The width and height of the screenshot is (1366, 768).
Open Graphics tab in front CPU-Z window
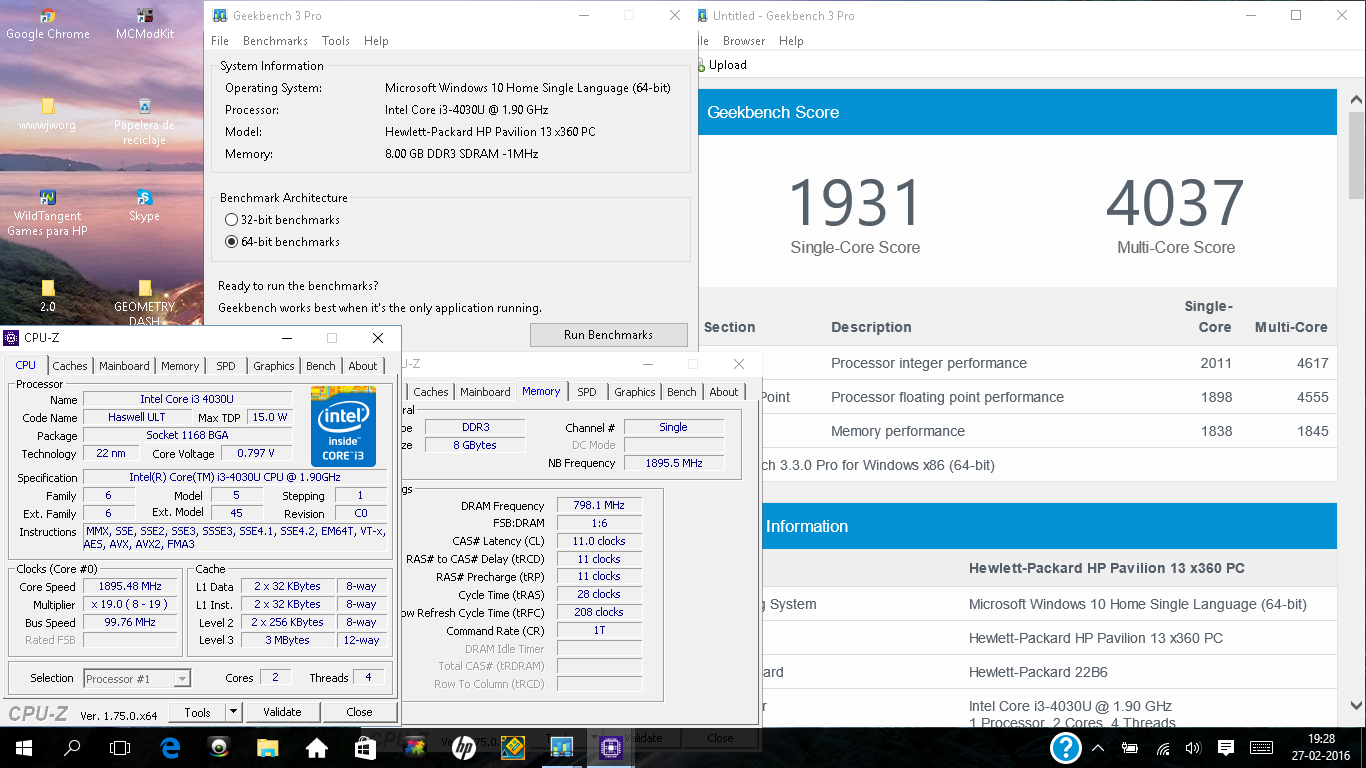click(273, 366)
